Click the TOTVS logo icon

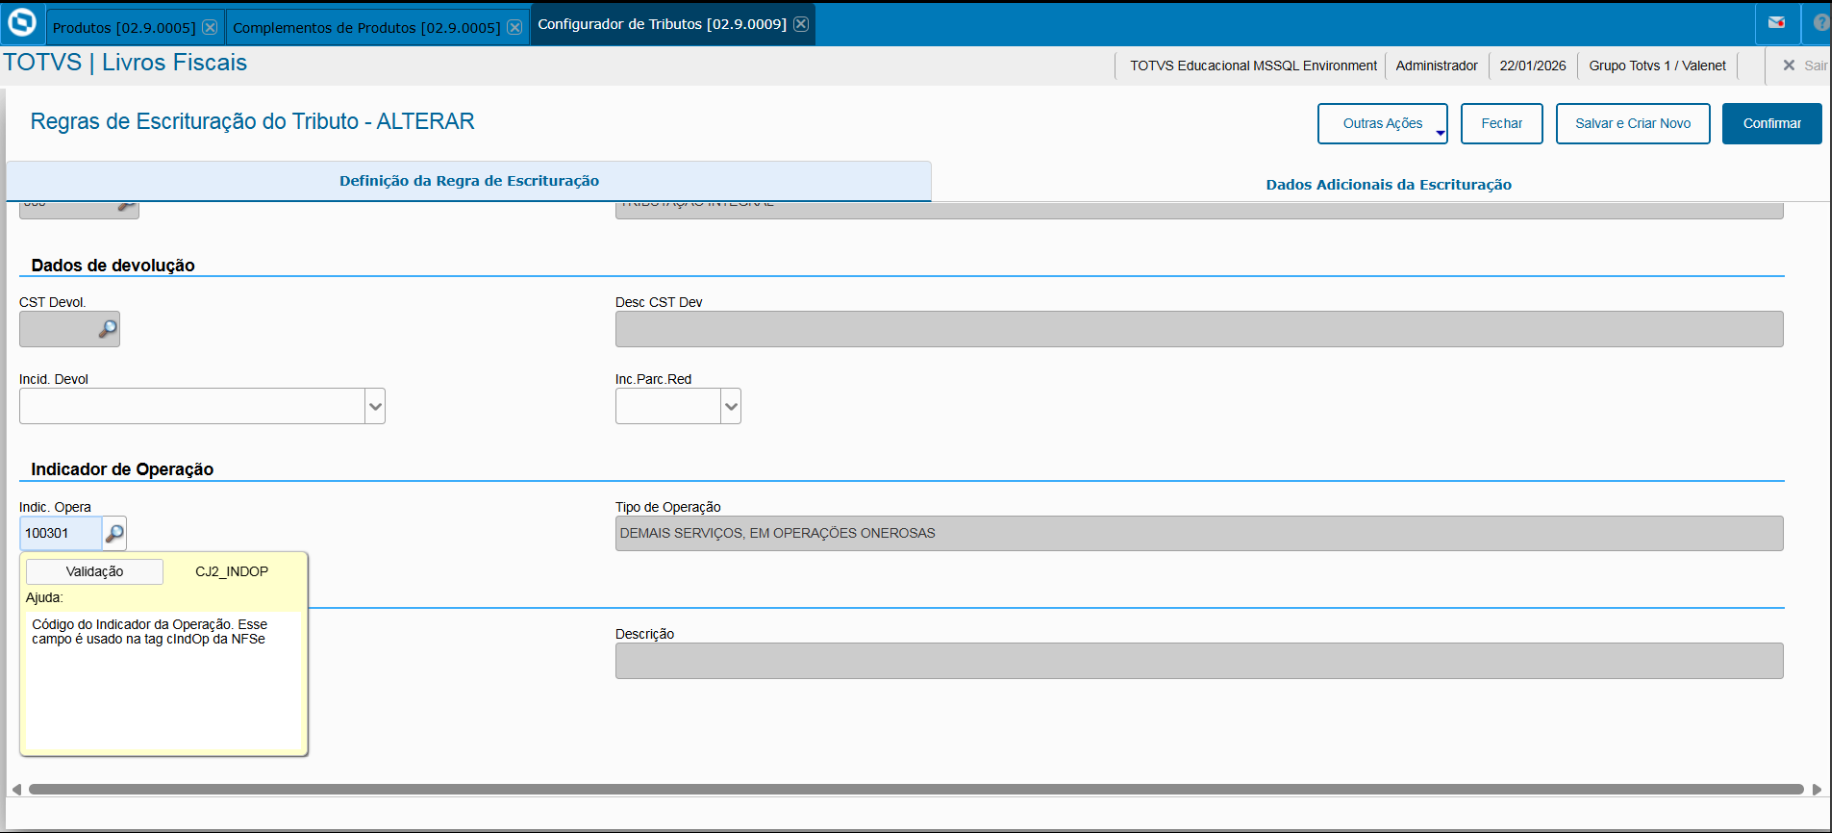(22, 22)
